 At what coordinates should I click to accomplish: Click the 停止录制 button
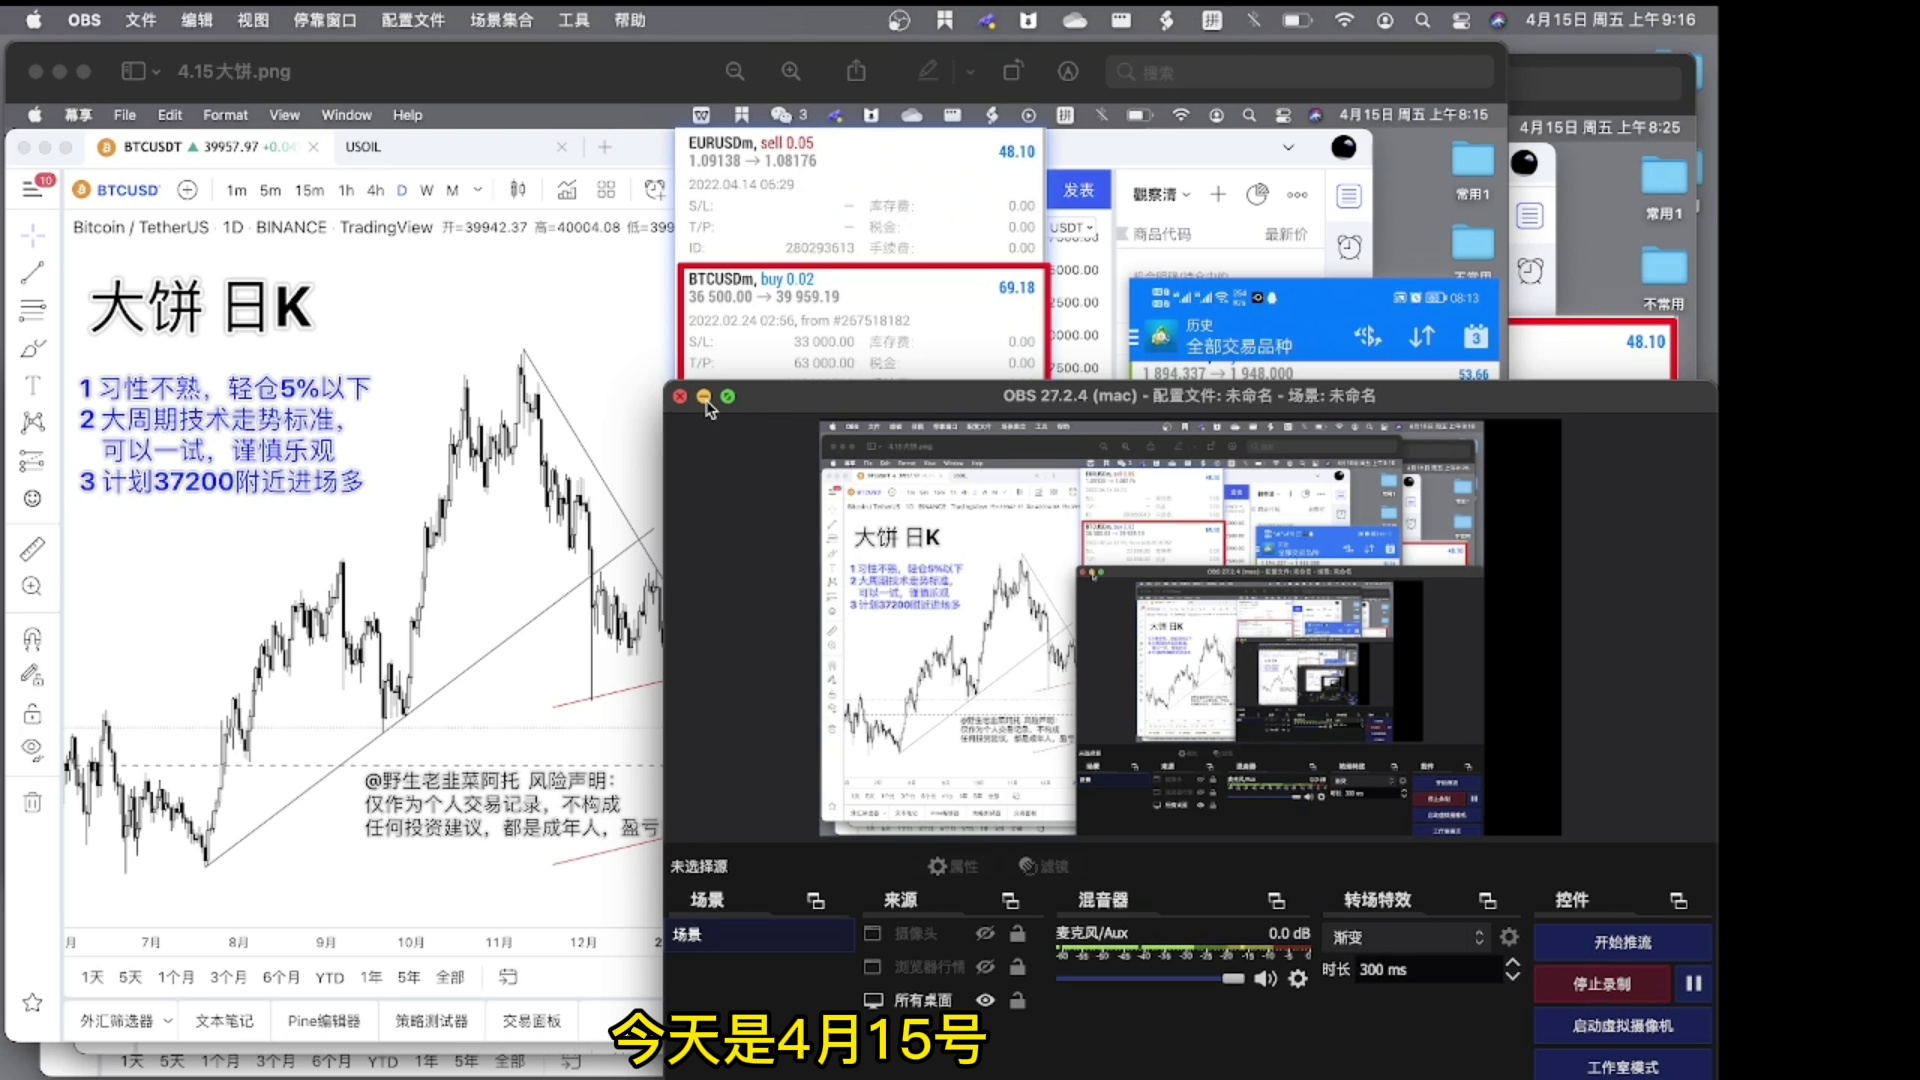tap(1601, 984)
